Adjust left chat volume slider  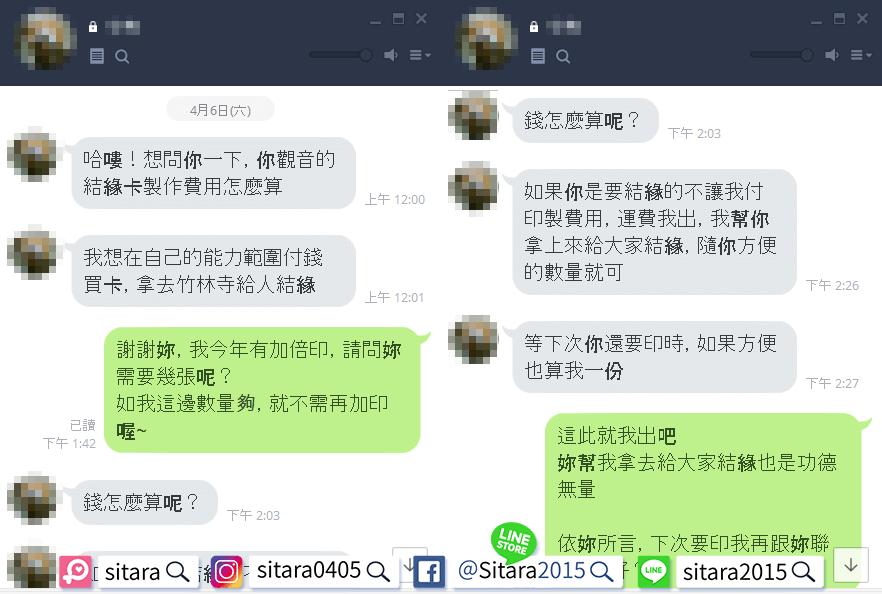(341, 55)
